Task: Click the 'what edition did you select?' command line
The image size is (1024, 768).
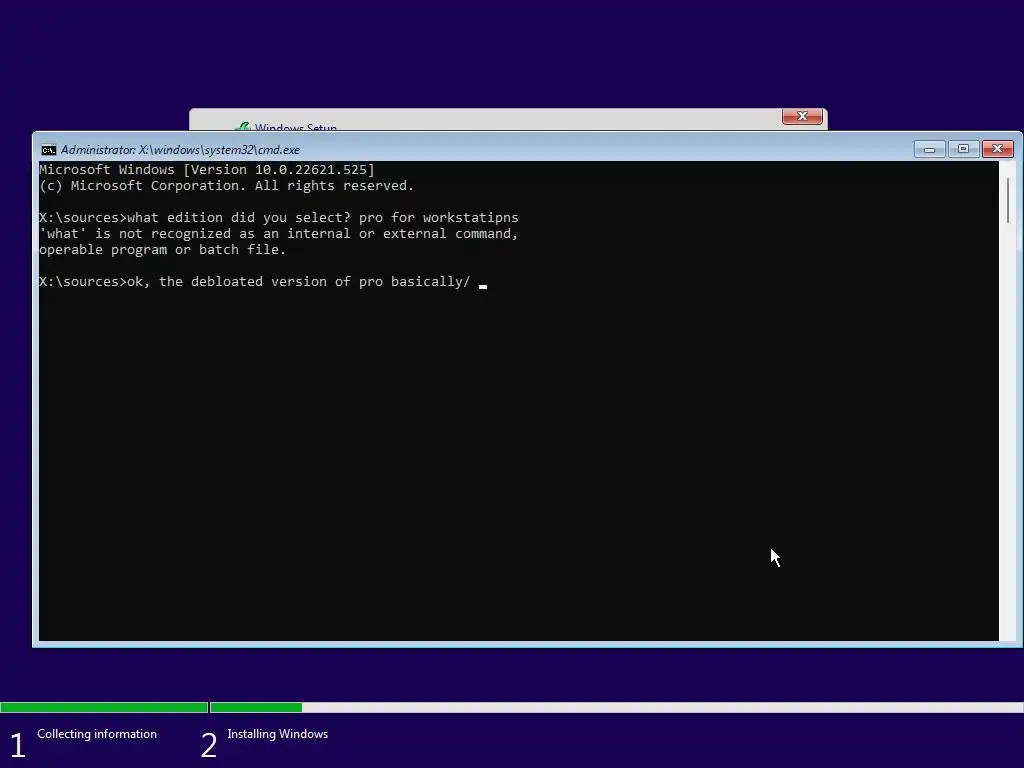Action: (279, 217)
